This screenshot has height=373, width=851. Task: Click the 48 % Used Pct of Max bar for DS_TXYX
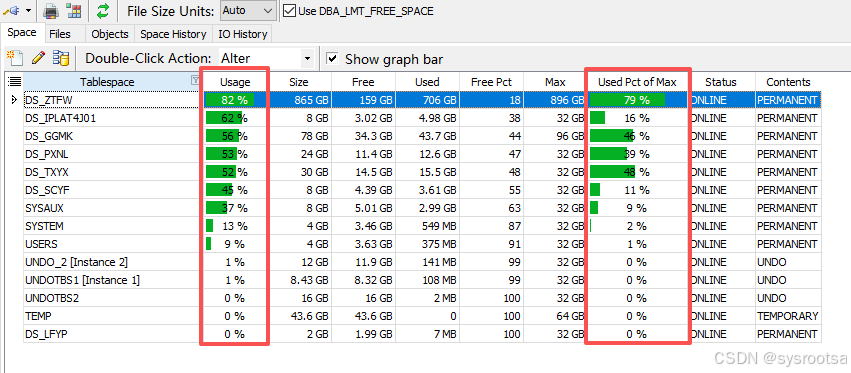coord(637,172)
